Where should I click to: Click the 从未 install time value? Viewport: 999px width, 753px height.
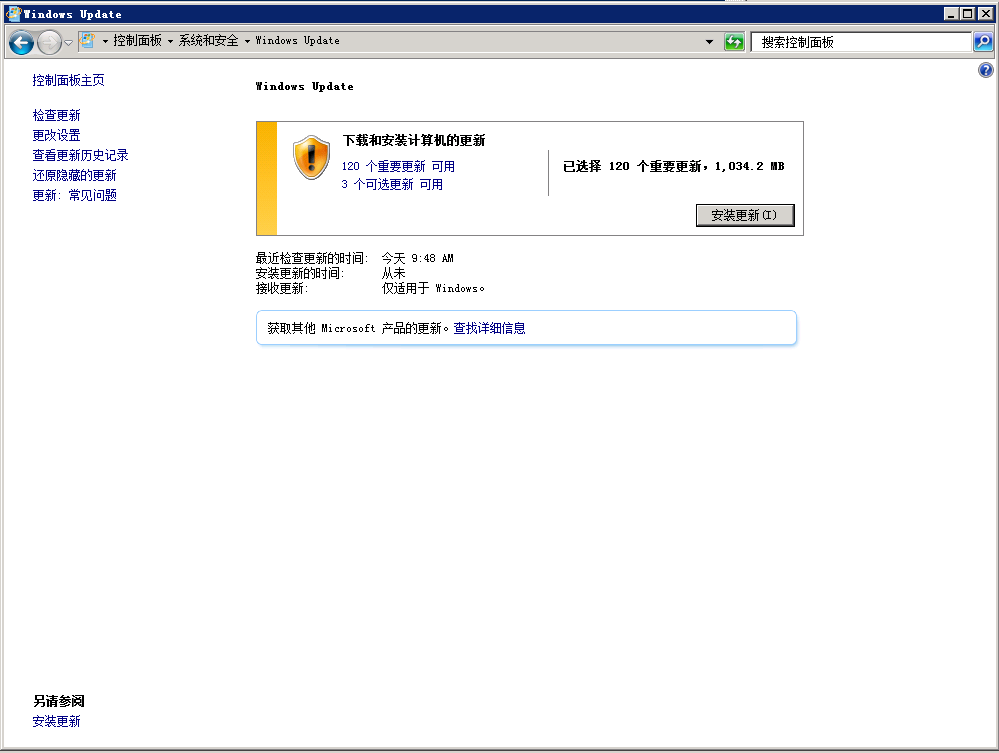click(x=393, y=273)
